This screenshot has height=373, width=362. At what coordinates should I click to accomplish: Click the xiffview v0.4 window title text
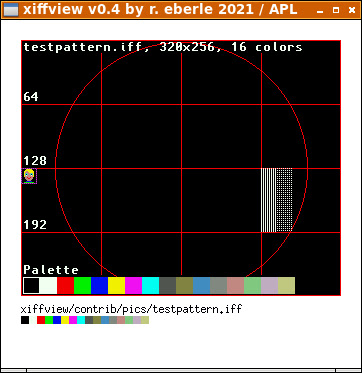160,9
